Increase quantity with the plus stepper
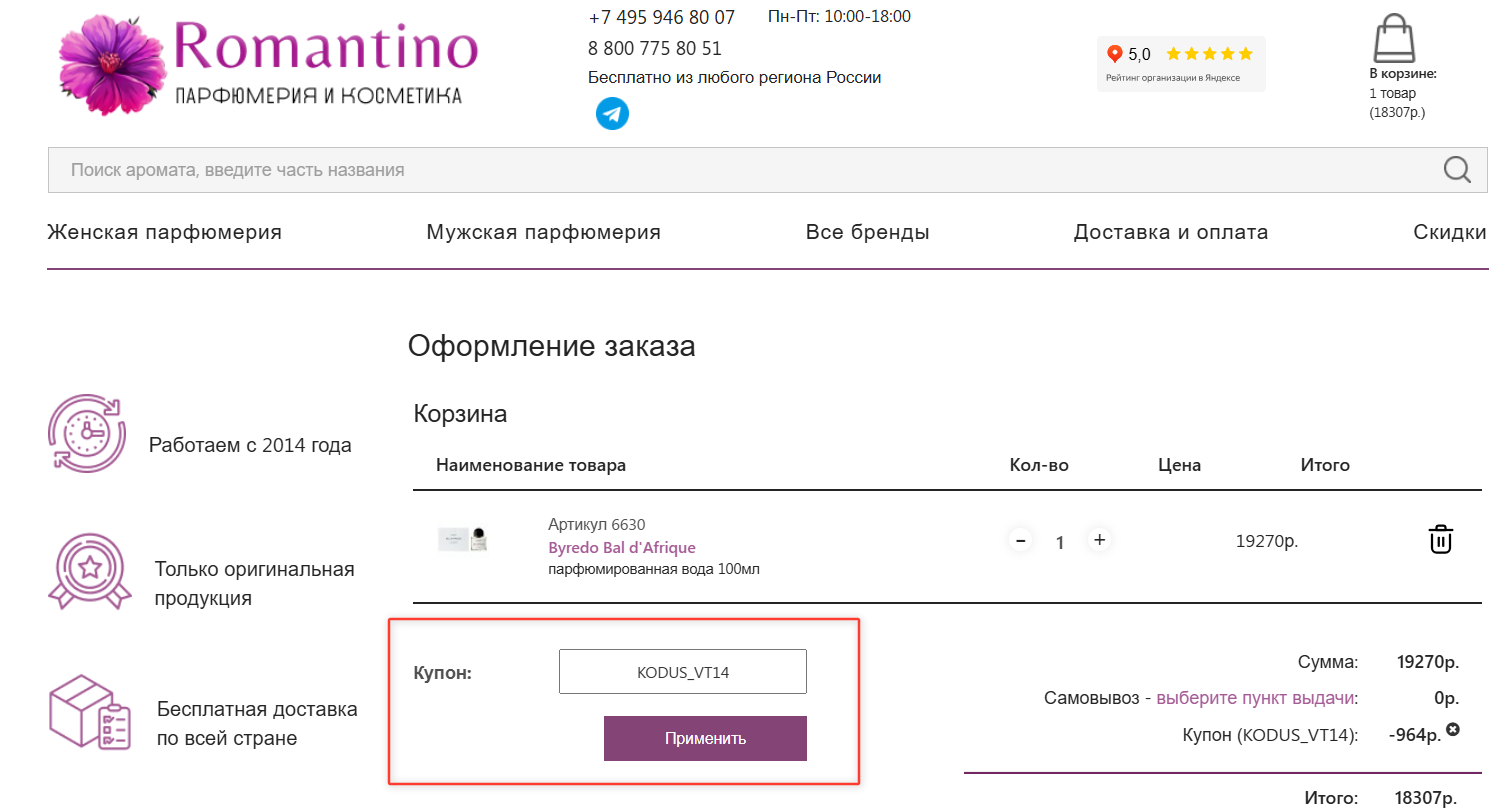 point(1098,539)
